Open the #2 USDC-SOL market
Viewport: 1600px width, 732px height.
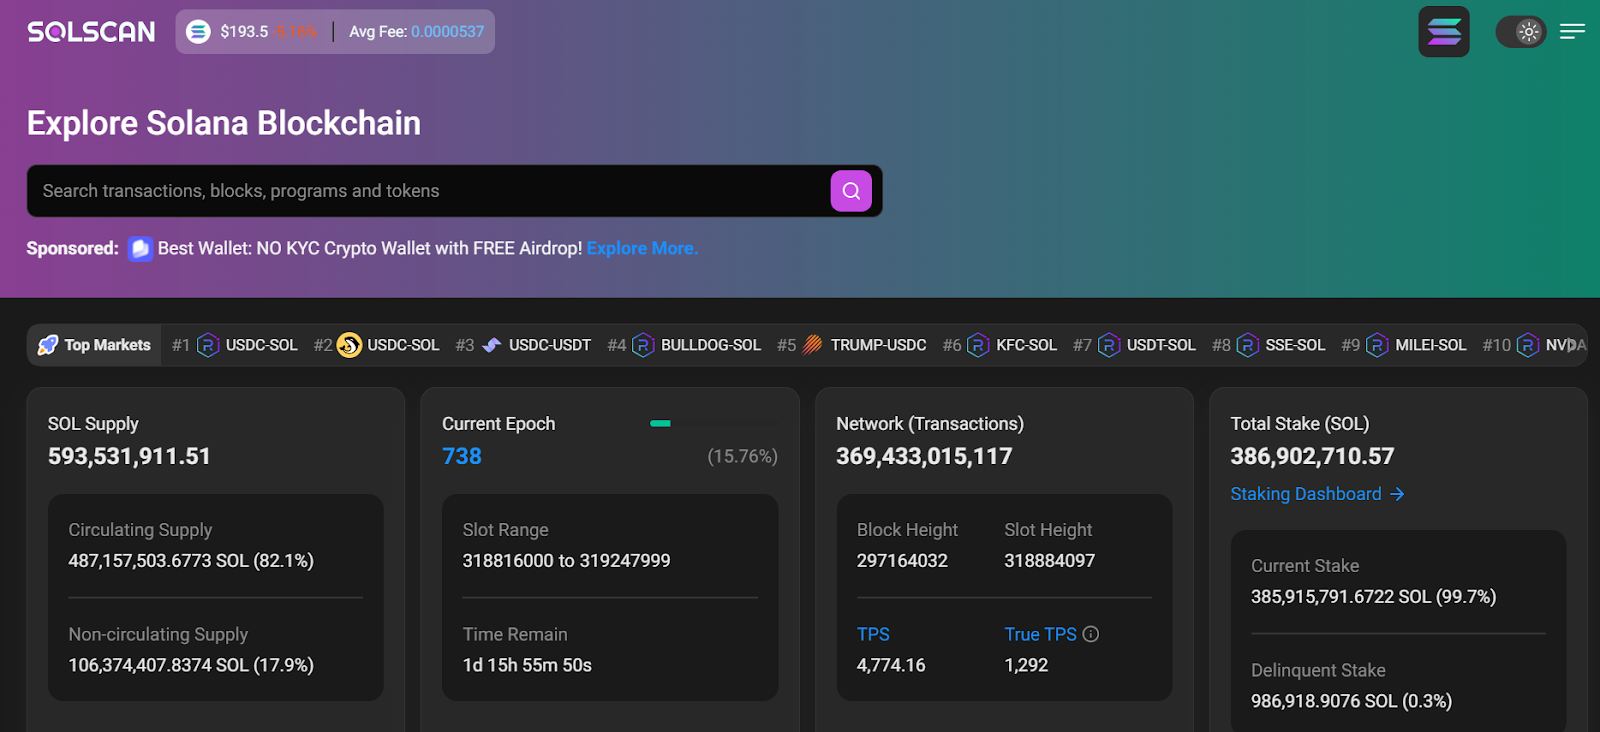403,345
